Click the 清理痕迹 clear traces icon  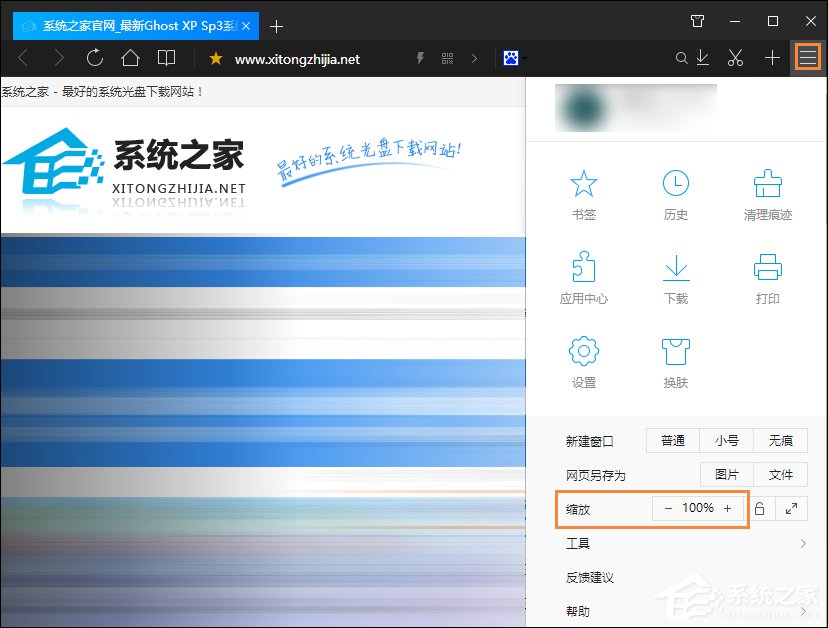tap(767, 194)
